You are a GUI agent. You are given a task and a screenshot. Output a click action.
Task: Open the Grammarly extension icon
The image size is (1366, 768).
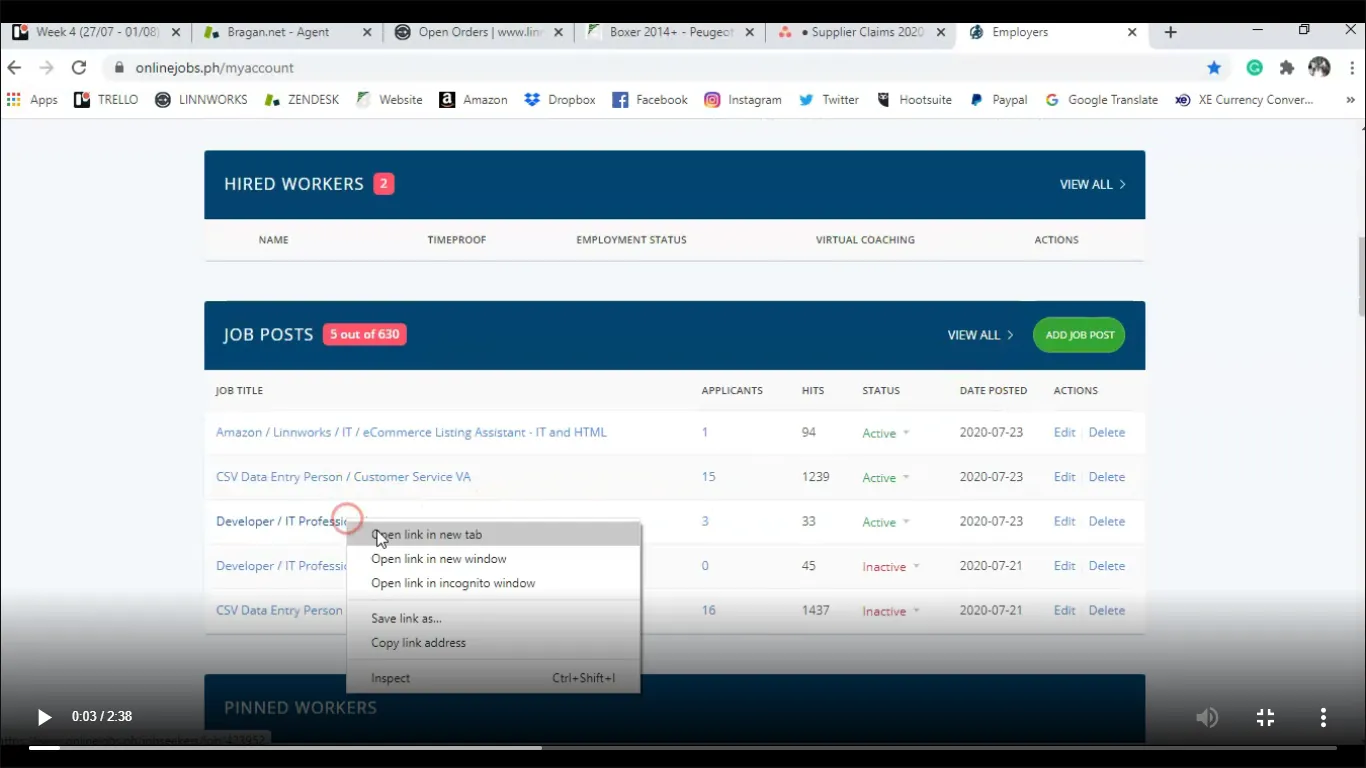pos(1254,68)
